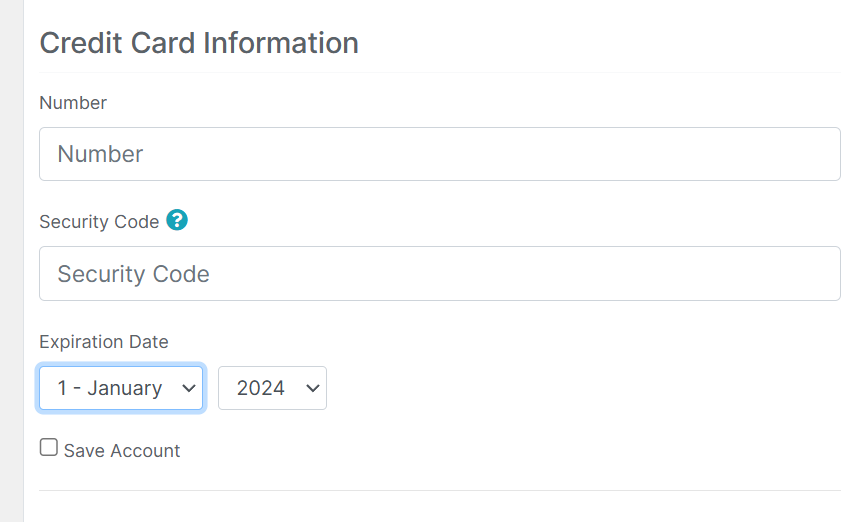
Task: Click the Expiration Date label
Action: pos(104,342)
